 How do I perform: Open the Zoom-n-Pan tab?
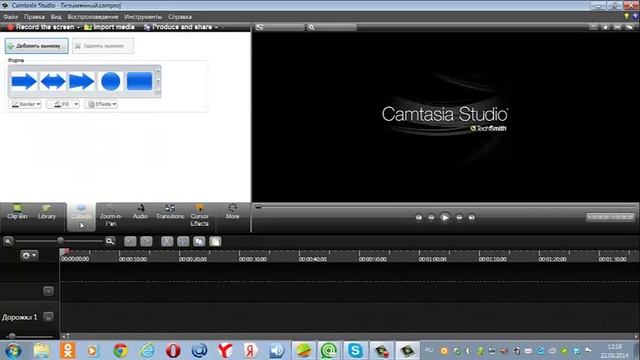coord(111,216)
